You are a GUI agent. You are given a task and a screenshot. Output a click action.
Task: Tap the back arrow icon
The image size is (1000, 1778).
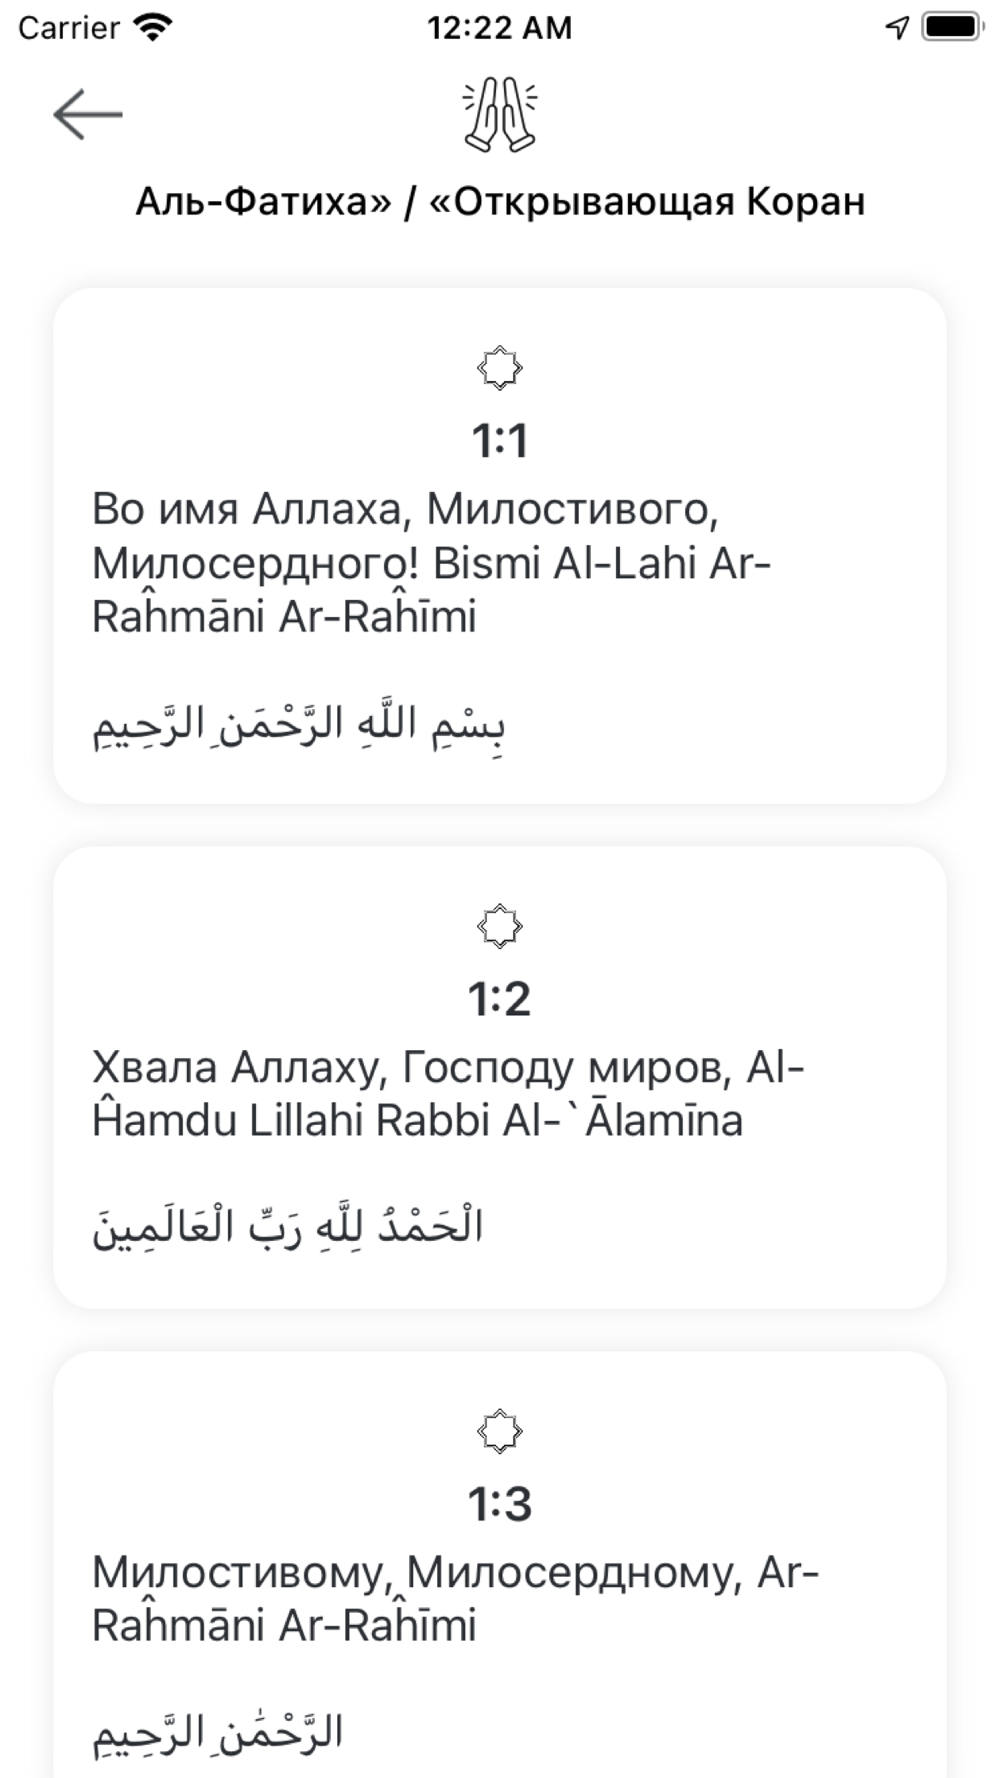[88, 115]
